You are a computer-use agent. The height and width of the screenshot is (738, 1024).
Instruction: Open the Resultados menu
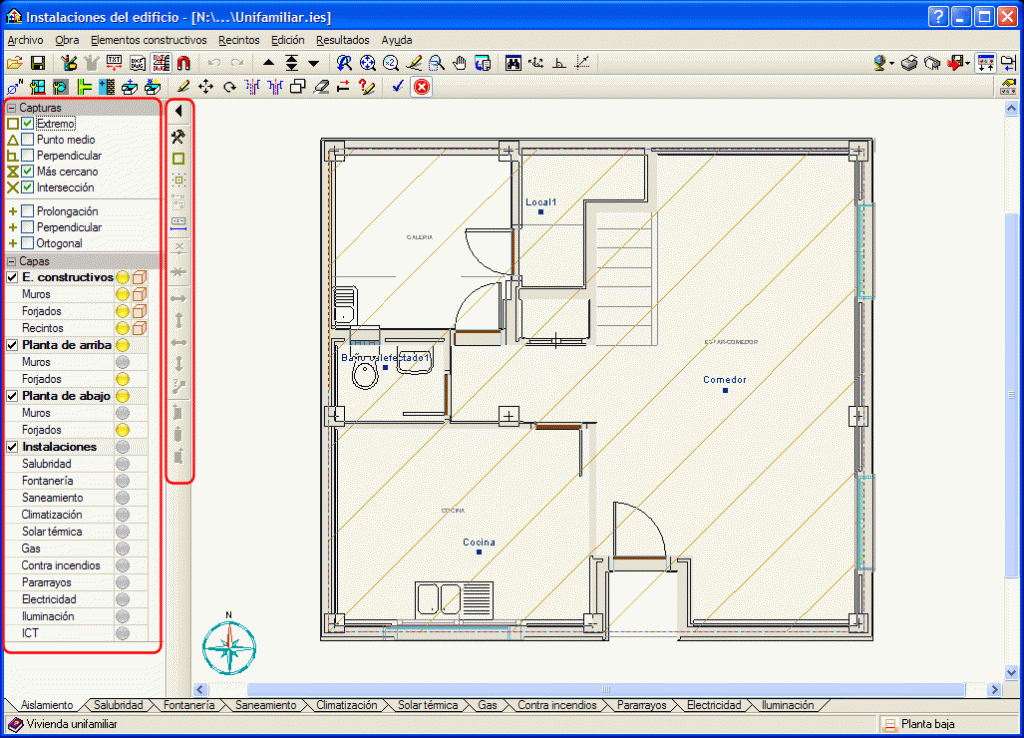pyautogui.click(x=343, y=40)
